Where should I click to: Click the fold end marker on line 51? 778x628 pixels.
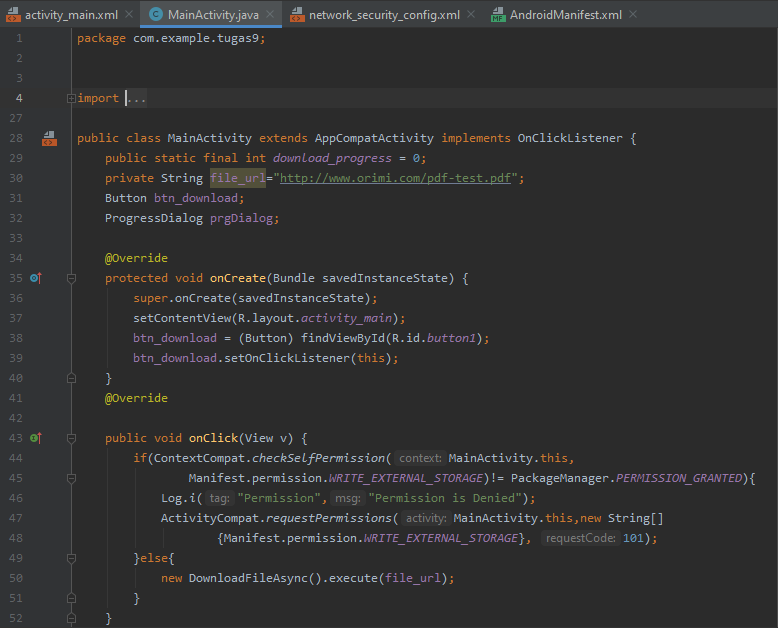(71, 598)
